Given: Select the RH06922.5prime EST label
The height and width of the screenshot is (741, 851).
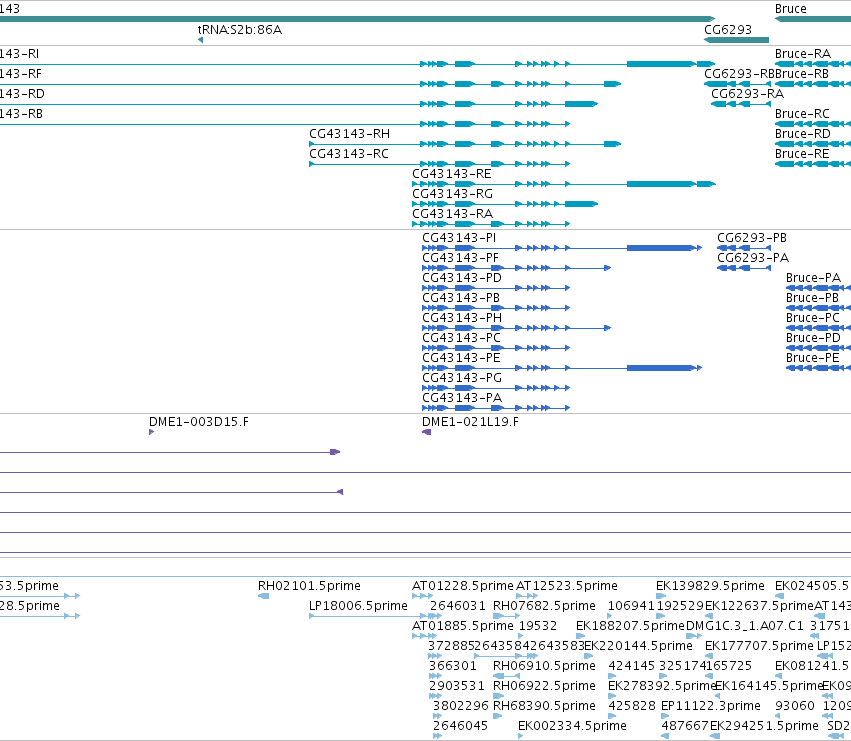Looking at the screenshot, I should (x=544, y=686).
